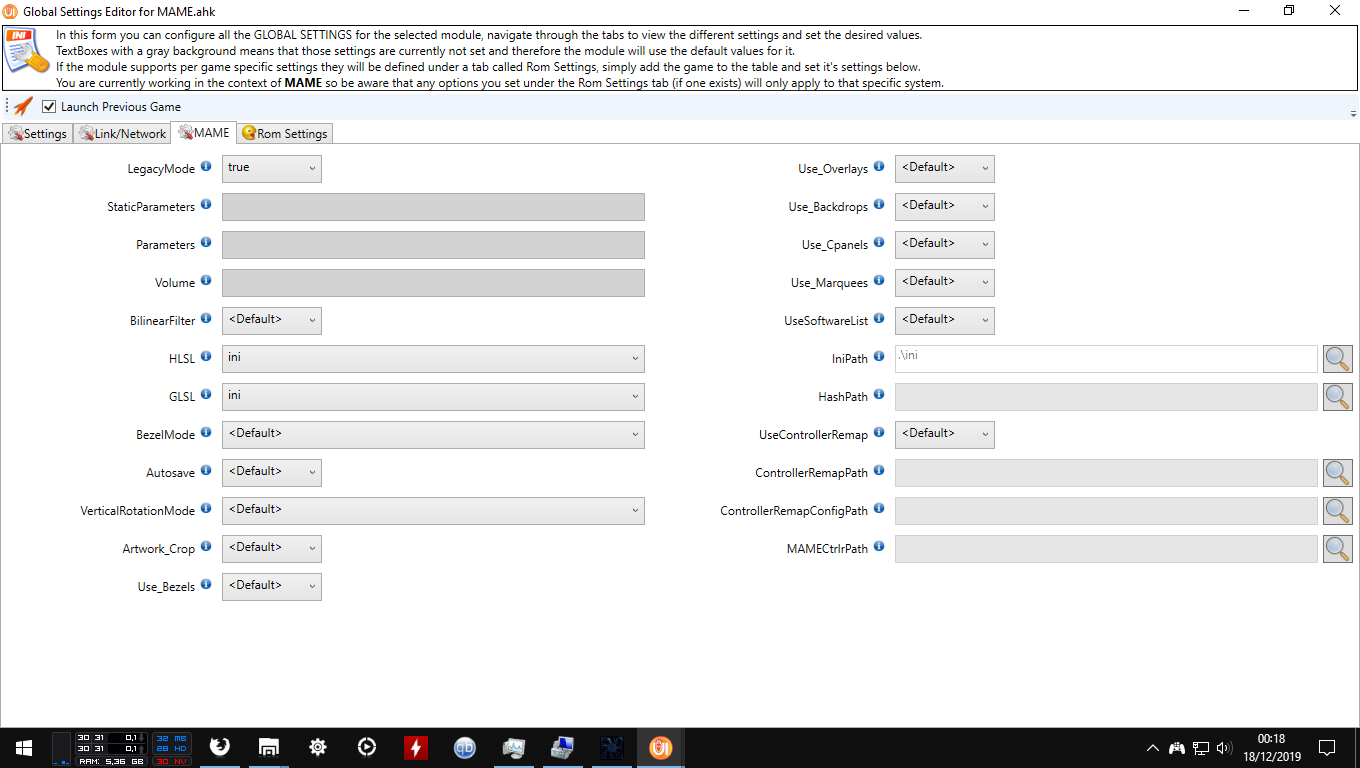The height and width of the screenshot is (768, 1360).
Task: Browse for HashPath with magnifier button
Action: [x=1338, y=397]
